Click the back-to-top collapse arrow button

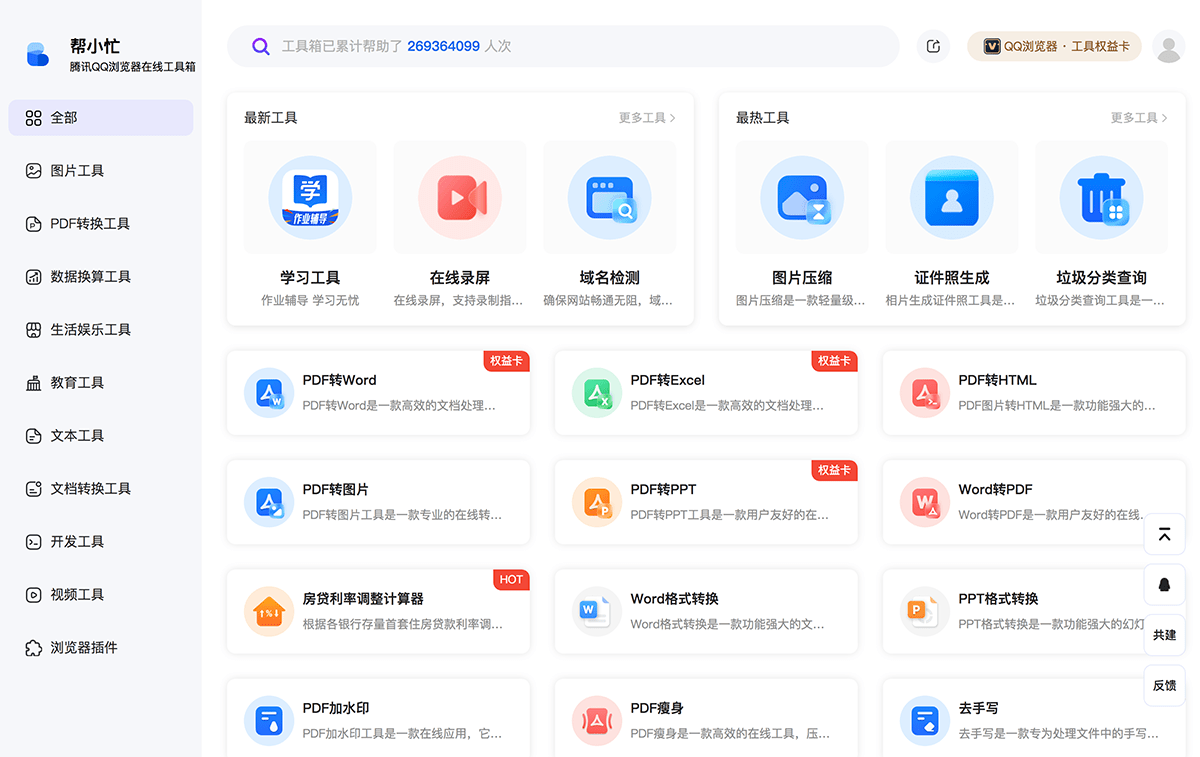[x=1164, y=534]
